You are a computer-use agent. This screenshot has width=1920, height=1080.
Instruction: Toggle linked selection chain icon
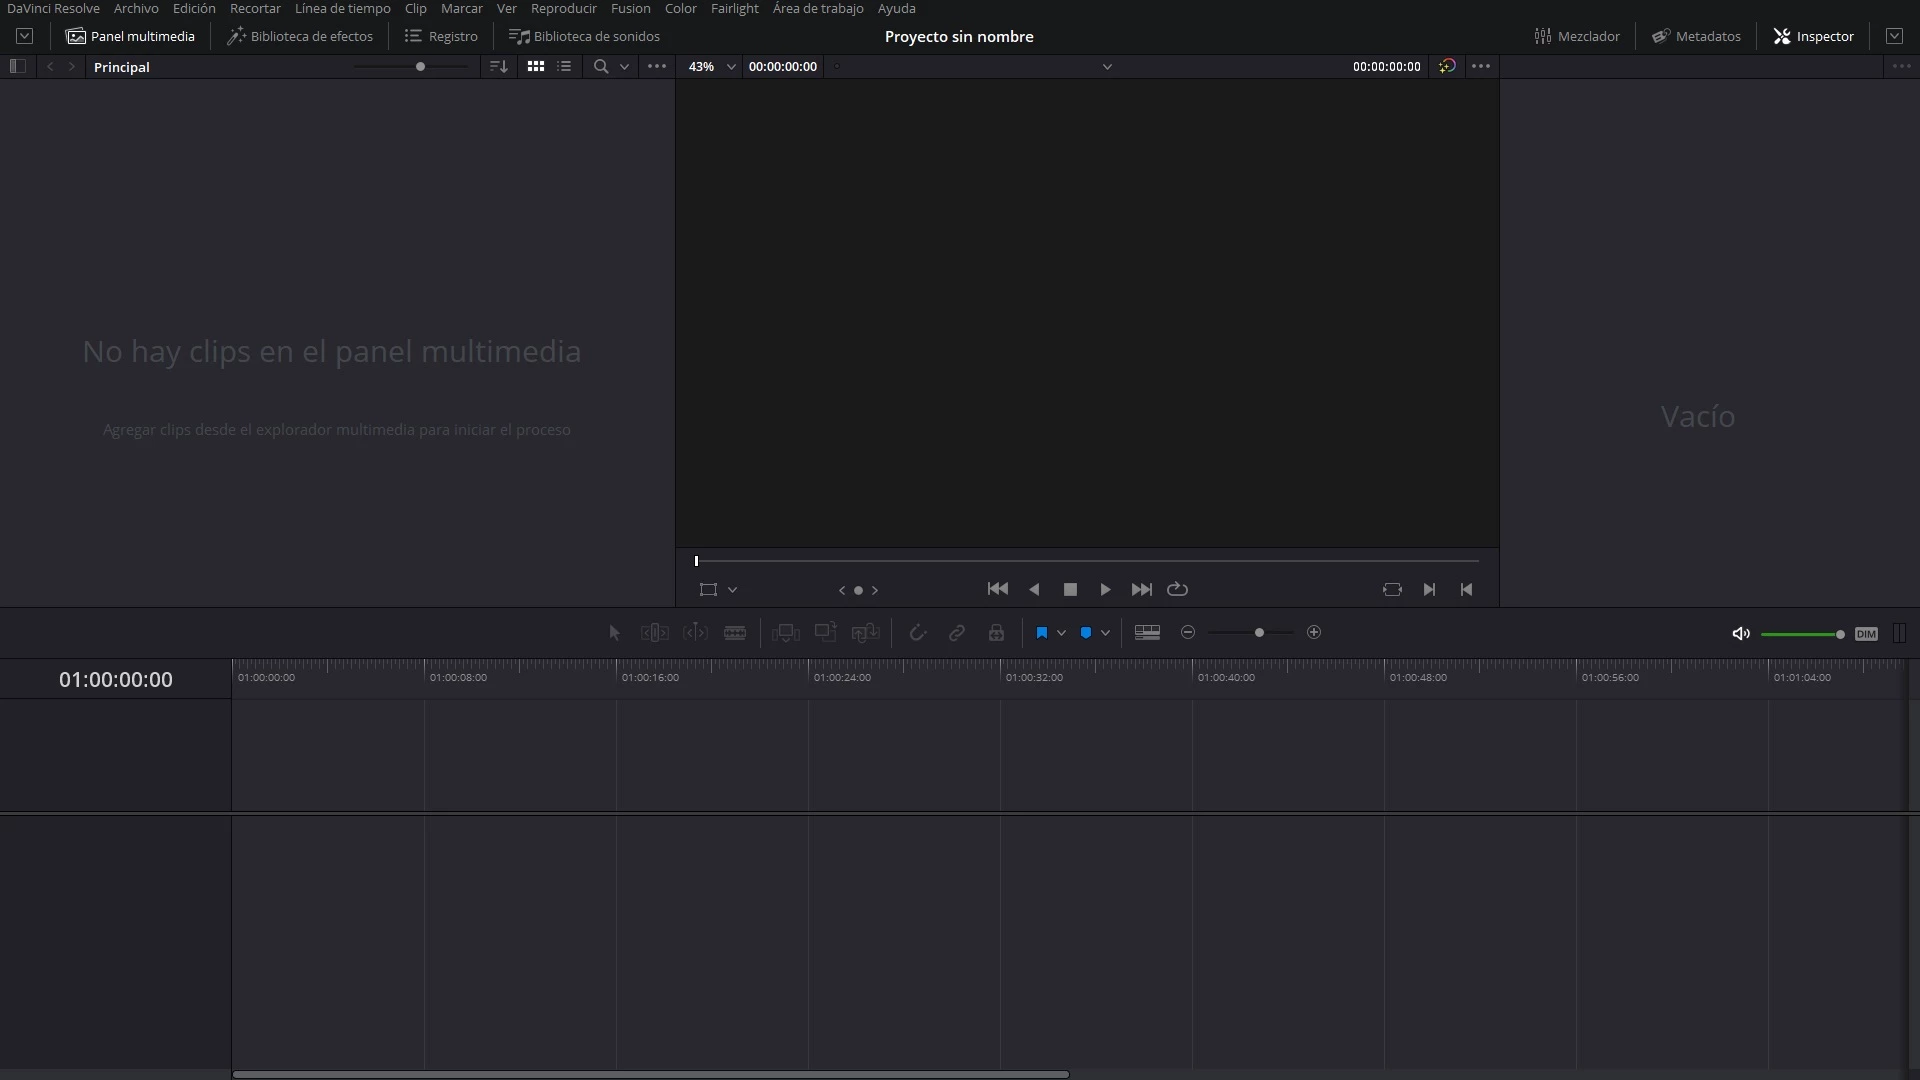tap(957, 633)
